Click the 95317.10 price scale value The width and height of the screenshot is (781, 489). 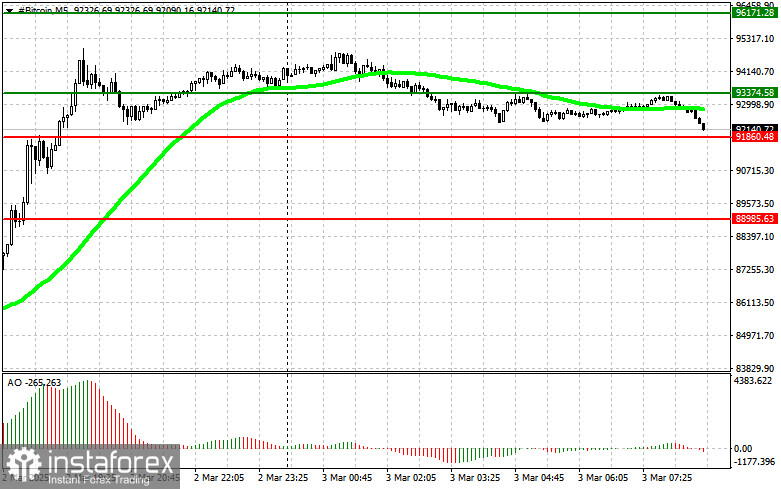tap(755, 38)
